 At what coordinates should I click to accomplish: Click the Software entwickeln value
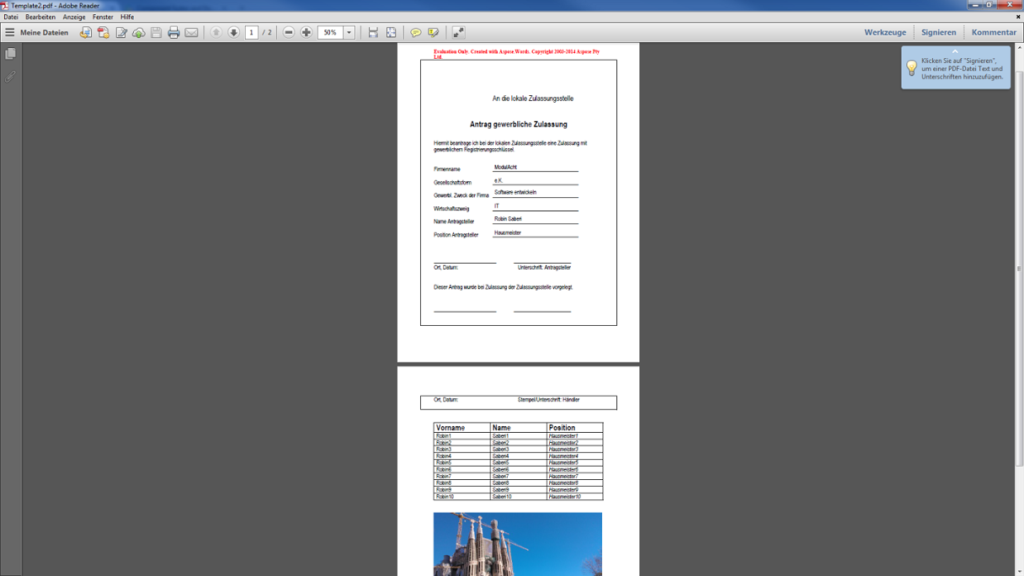515,193
